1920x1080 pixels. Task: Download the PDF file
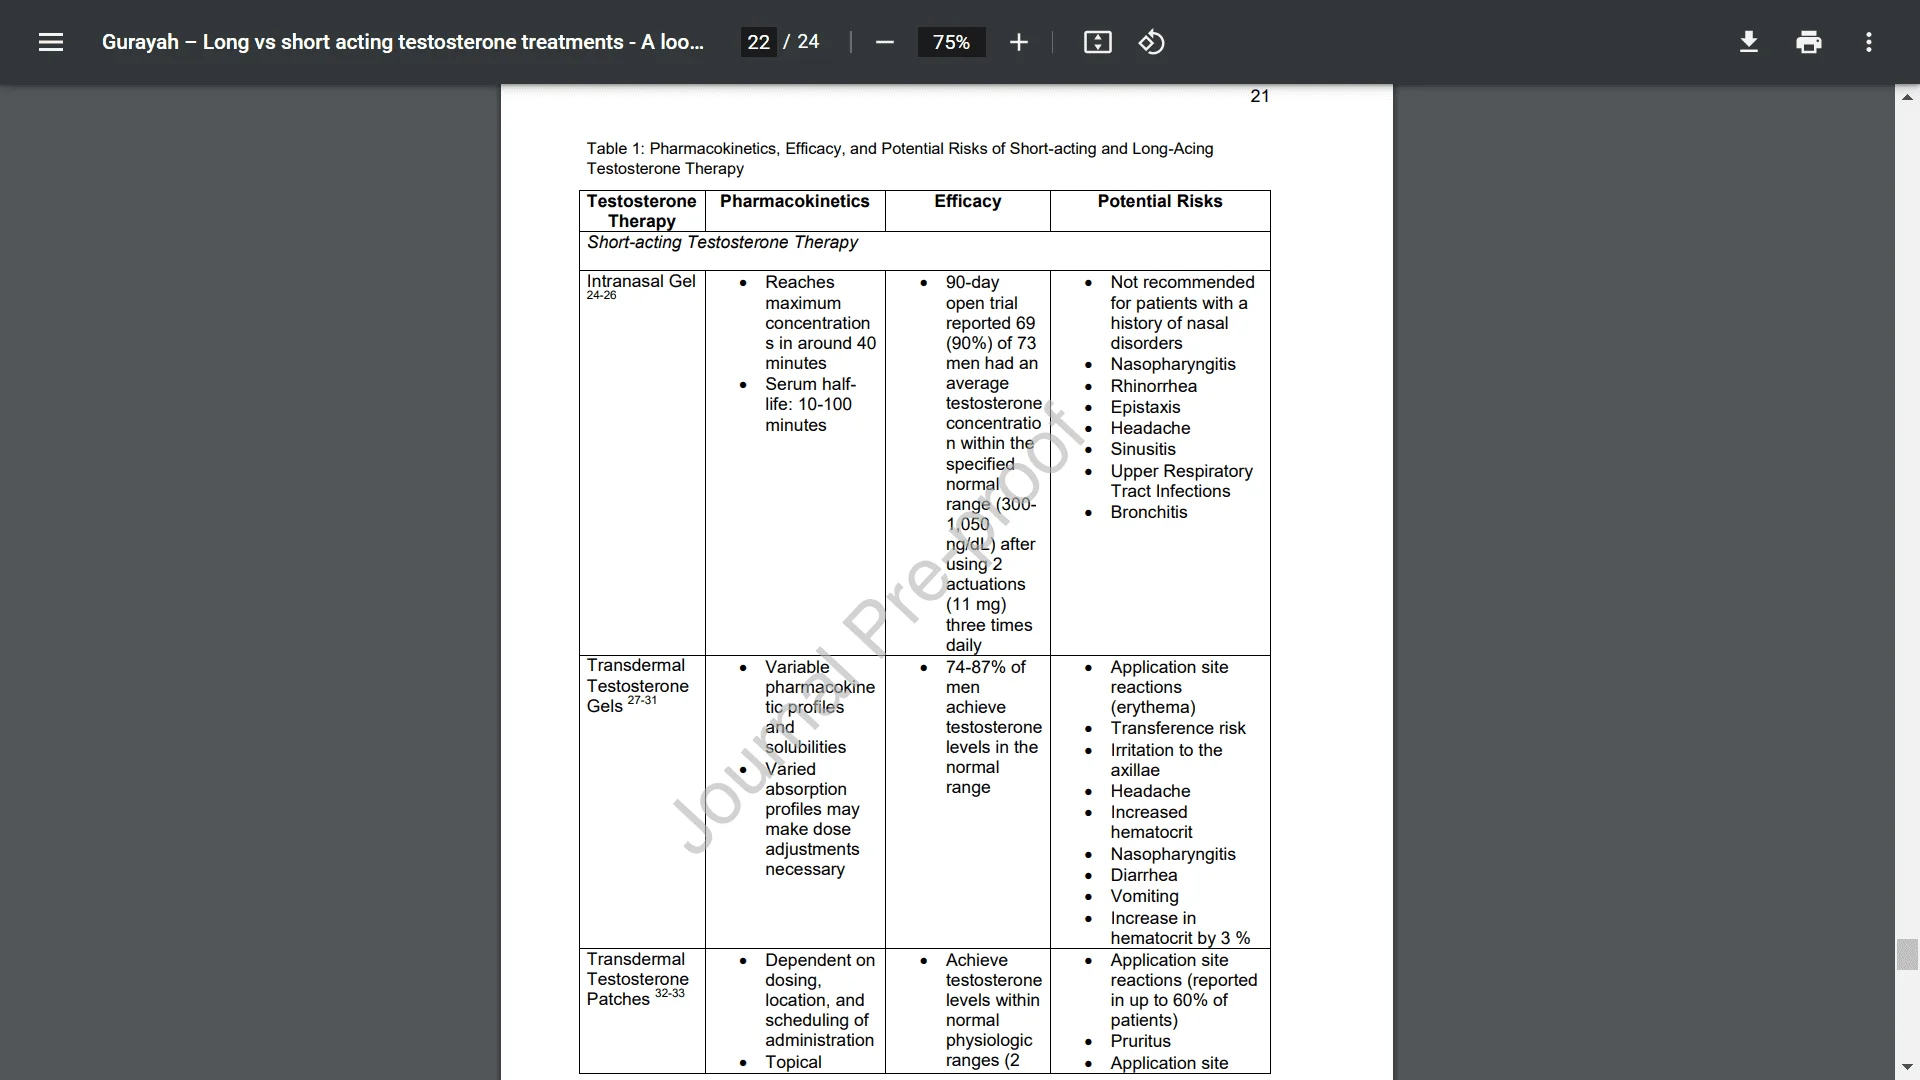coord(1748,42)
